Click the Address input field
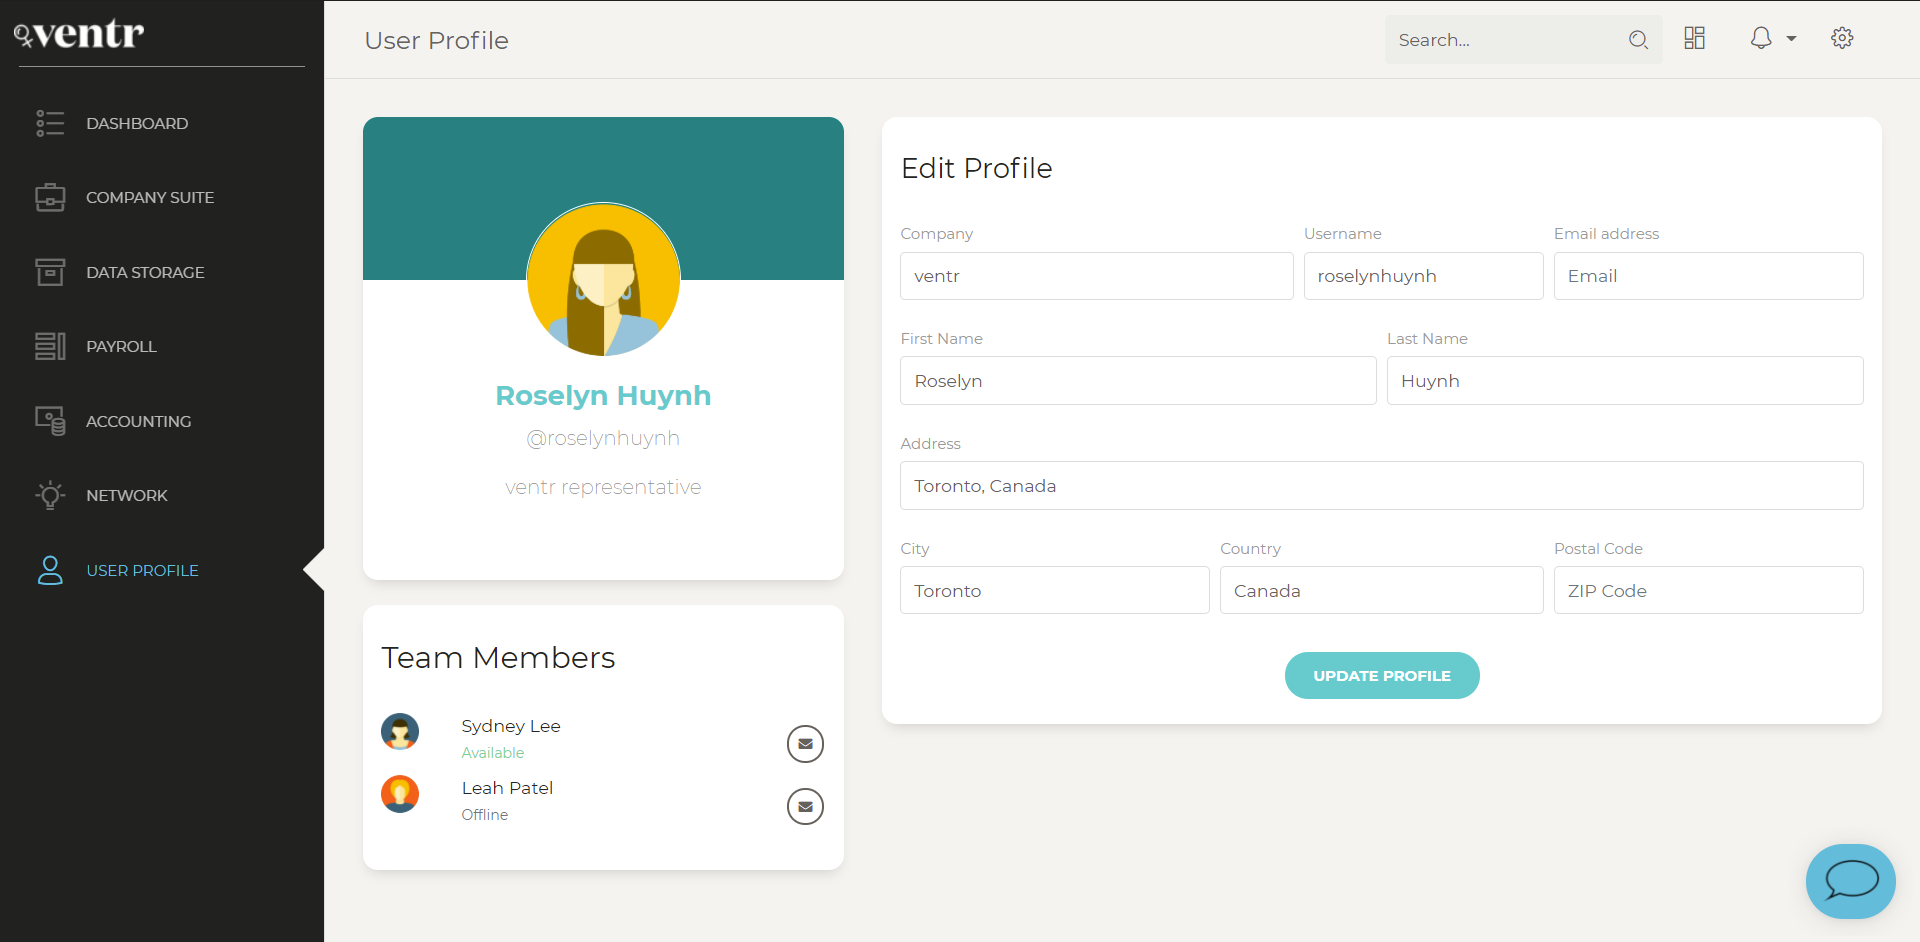Screen dimensions: 1920x942 1382,486
